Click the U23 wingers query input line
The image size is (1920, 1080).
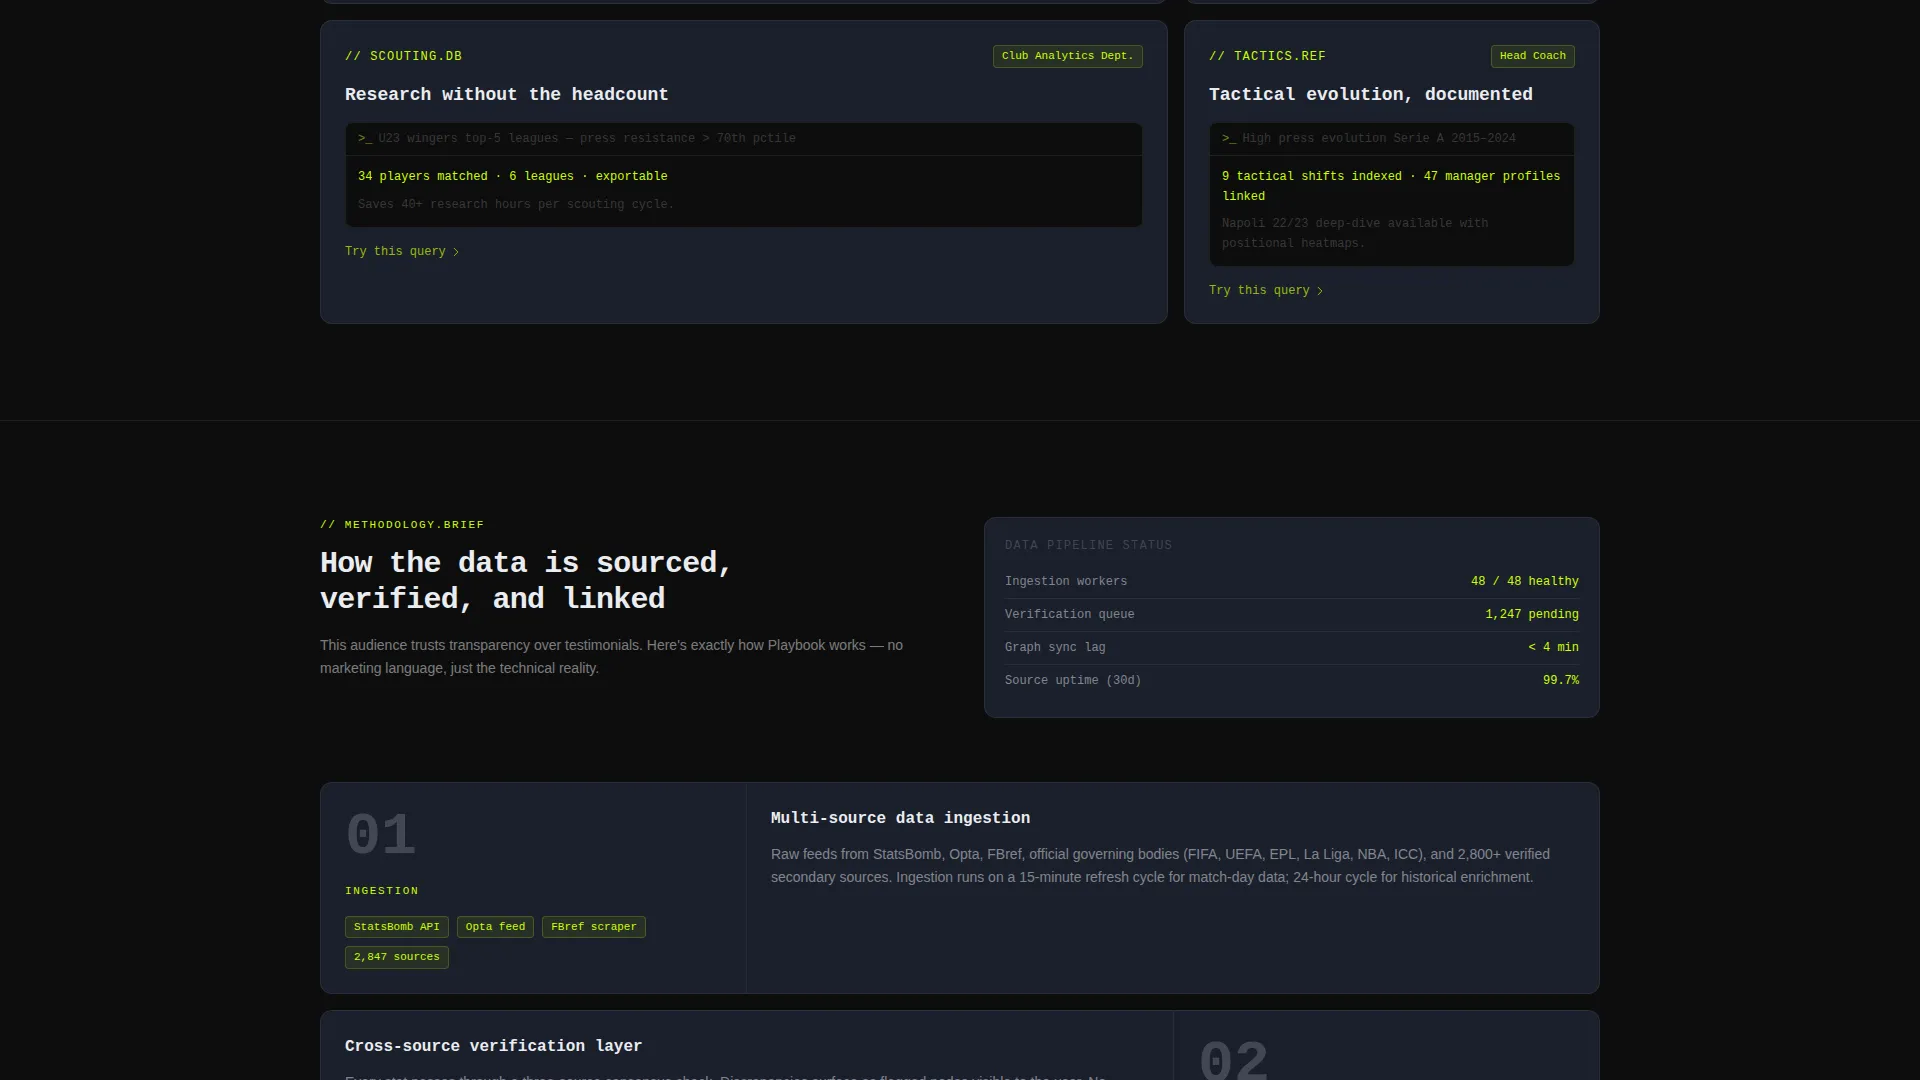(744, 139)
